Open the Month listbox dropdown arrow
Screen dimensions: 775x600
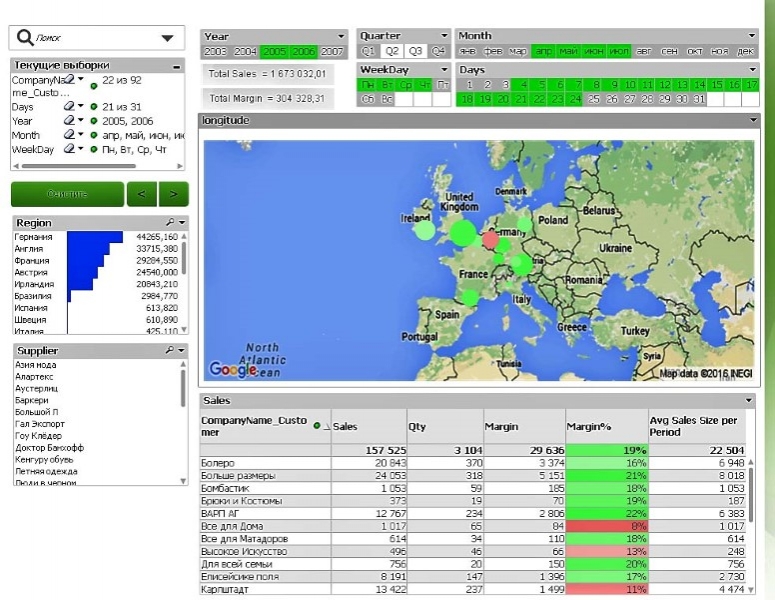(752, 36)
